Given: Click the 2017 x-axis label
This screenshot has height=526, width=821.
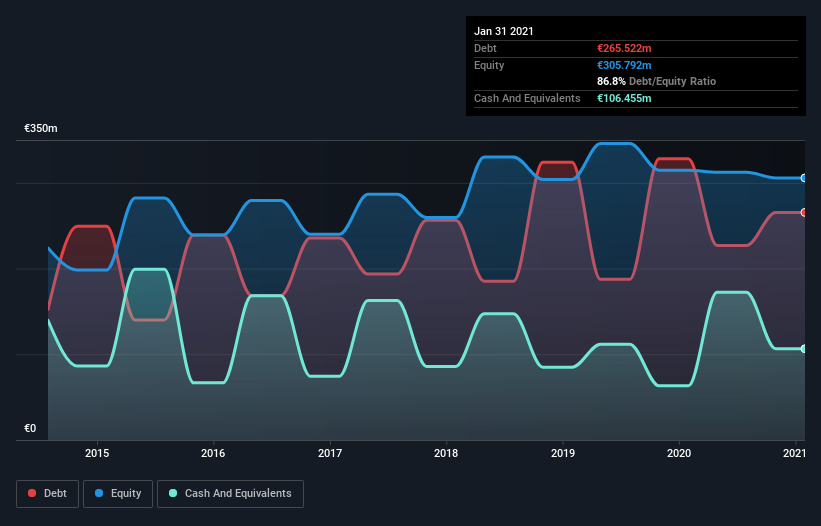Looking at the screenshot, I should click(x=330, y=453).
